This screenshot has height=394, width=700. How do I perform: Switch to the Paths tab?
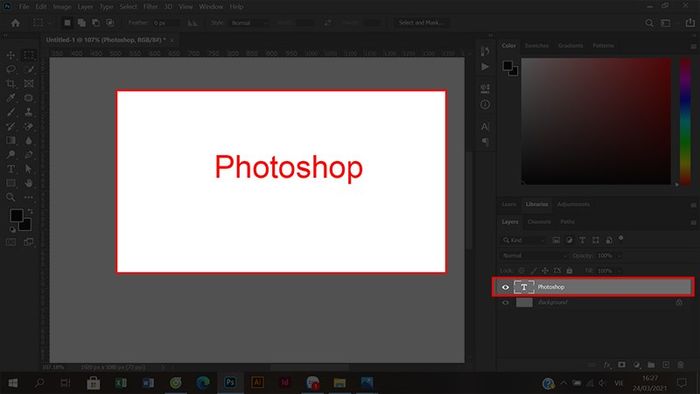pos(567,222)
